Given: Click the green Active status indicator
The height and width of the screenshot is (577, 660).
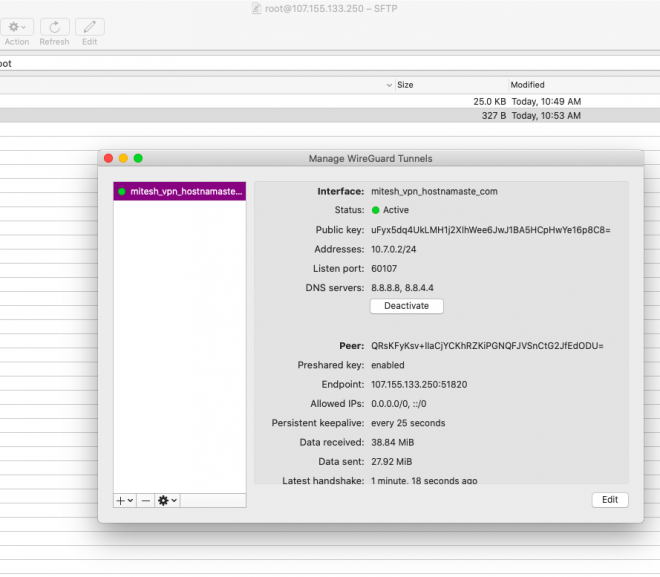Looking at the screenshot, I should tap(375, 210).
